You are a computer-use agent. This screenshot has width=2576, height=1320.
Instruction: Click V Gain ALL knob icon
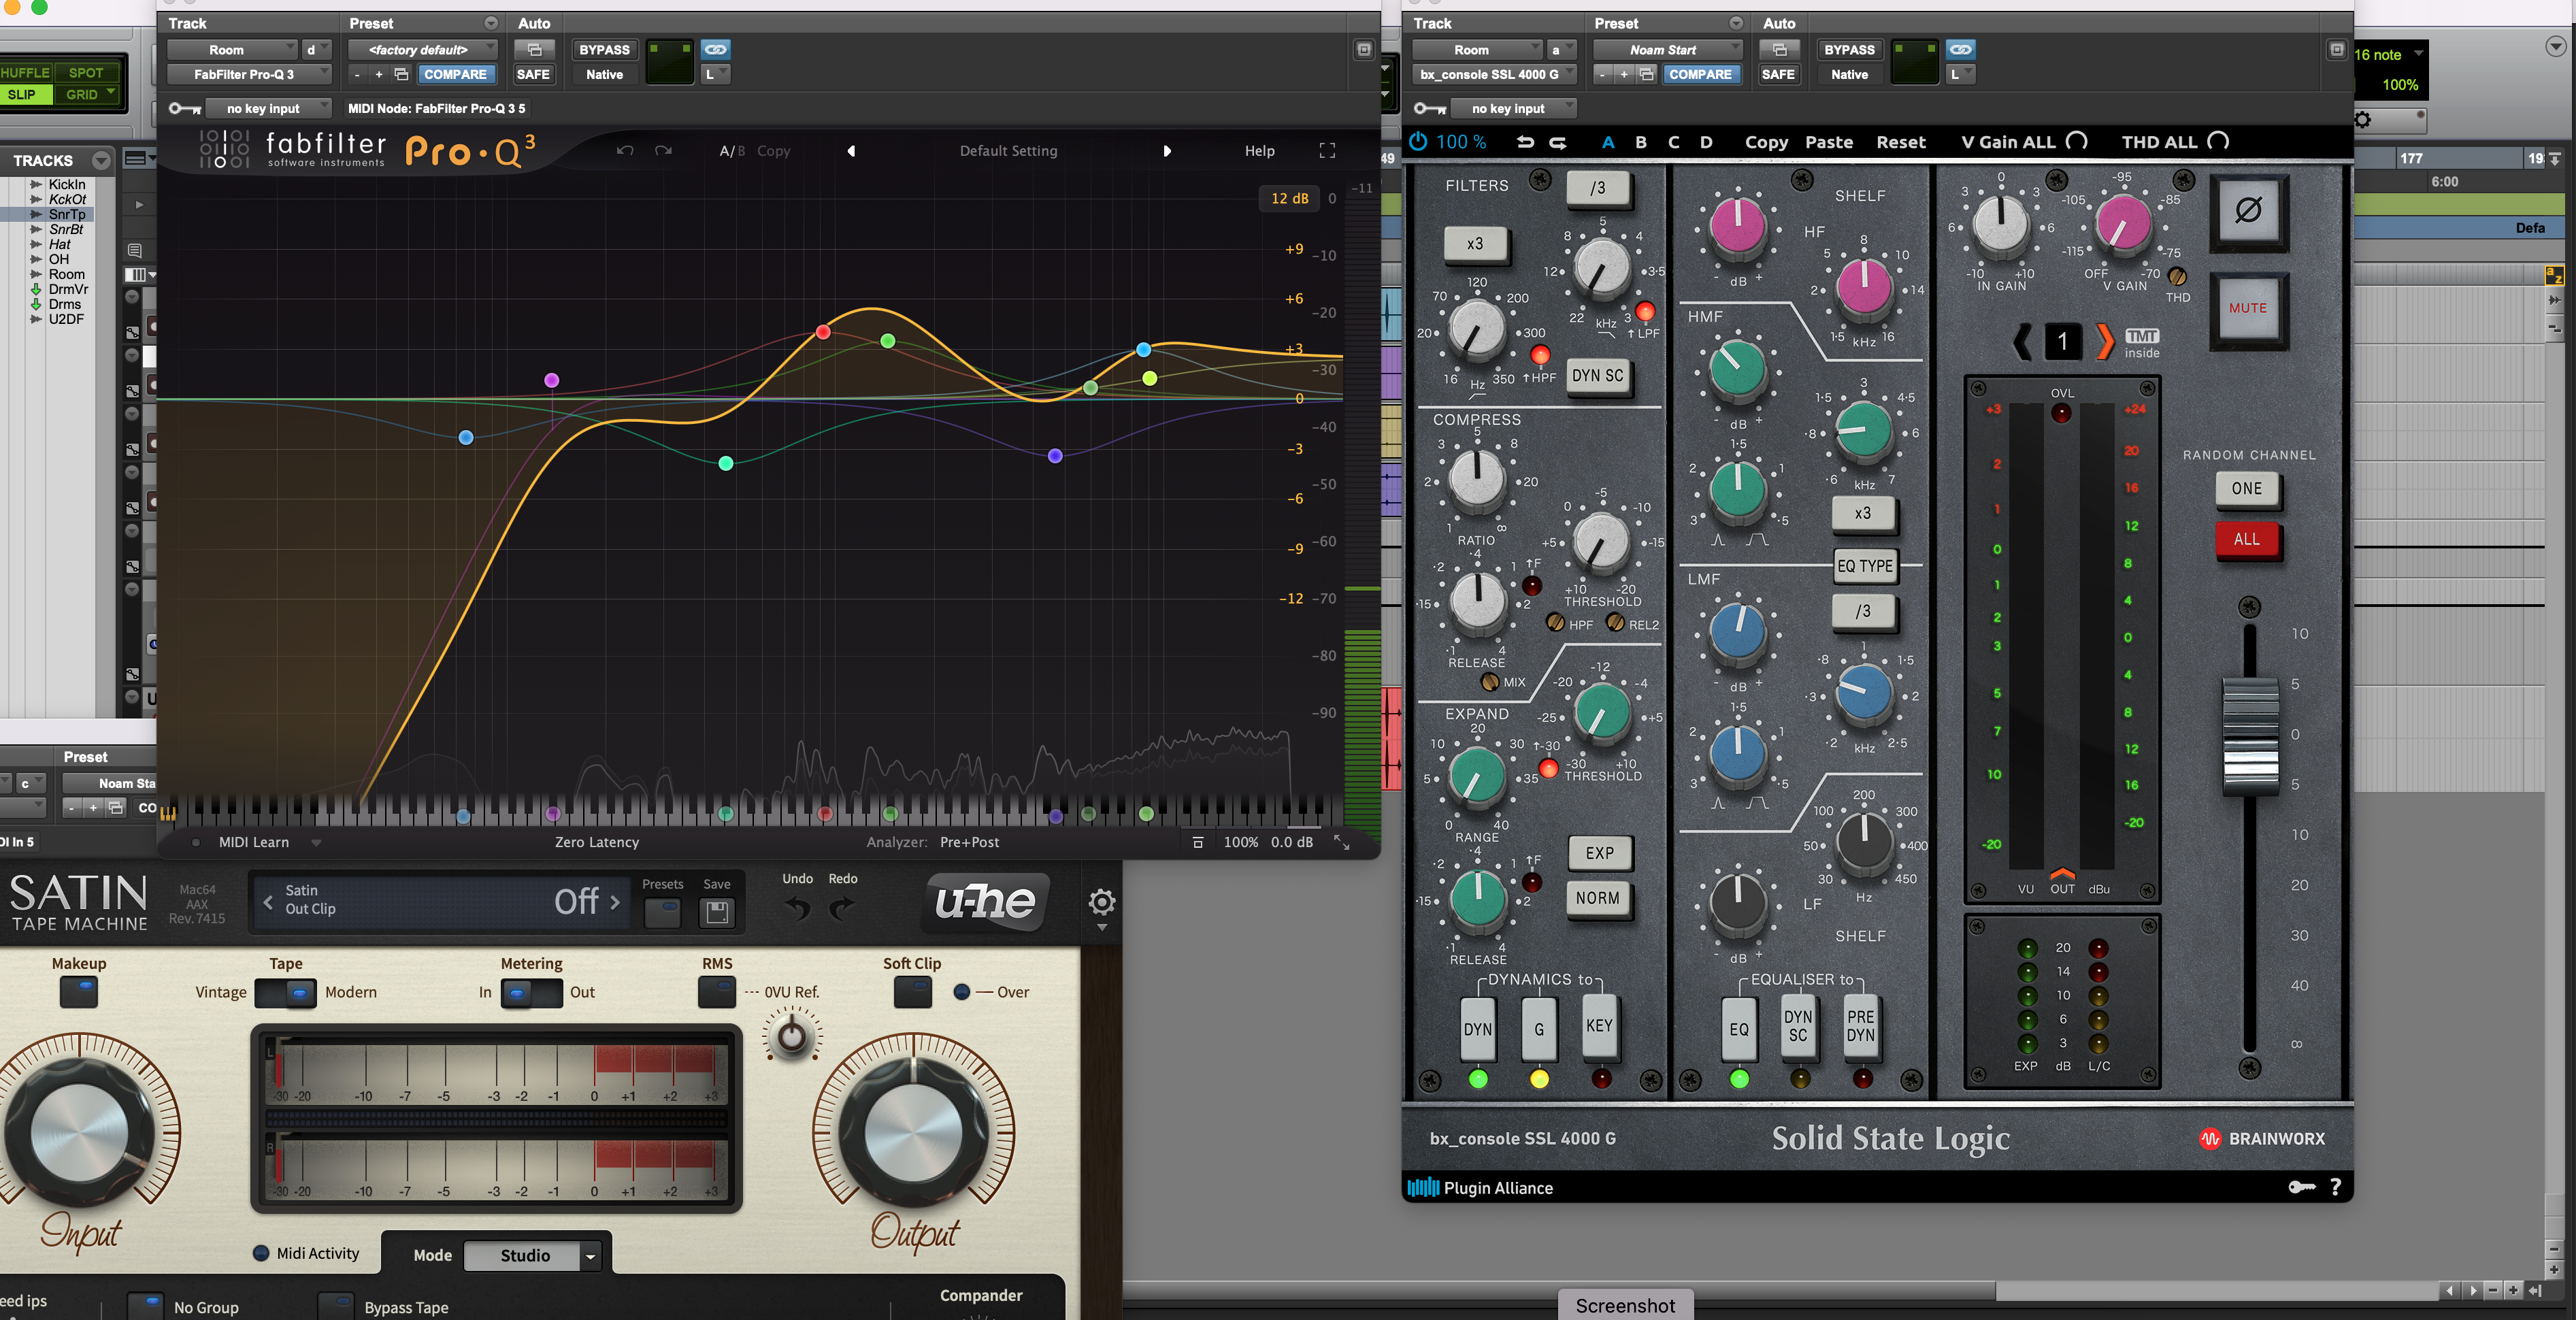pyautogui.click(x=2077, y=141)
